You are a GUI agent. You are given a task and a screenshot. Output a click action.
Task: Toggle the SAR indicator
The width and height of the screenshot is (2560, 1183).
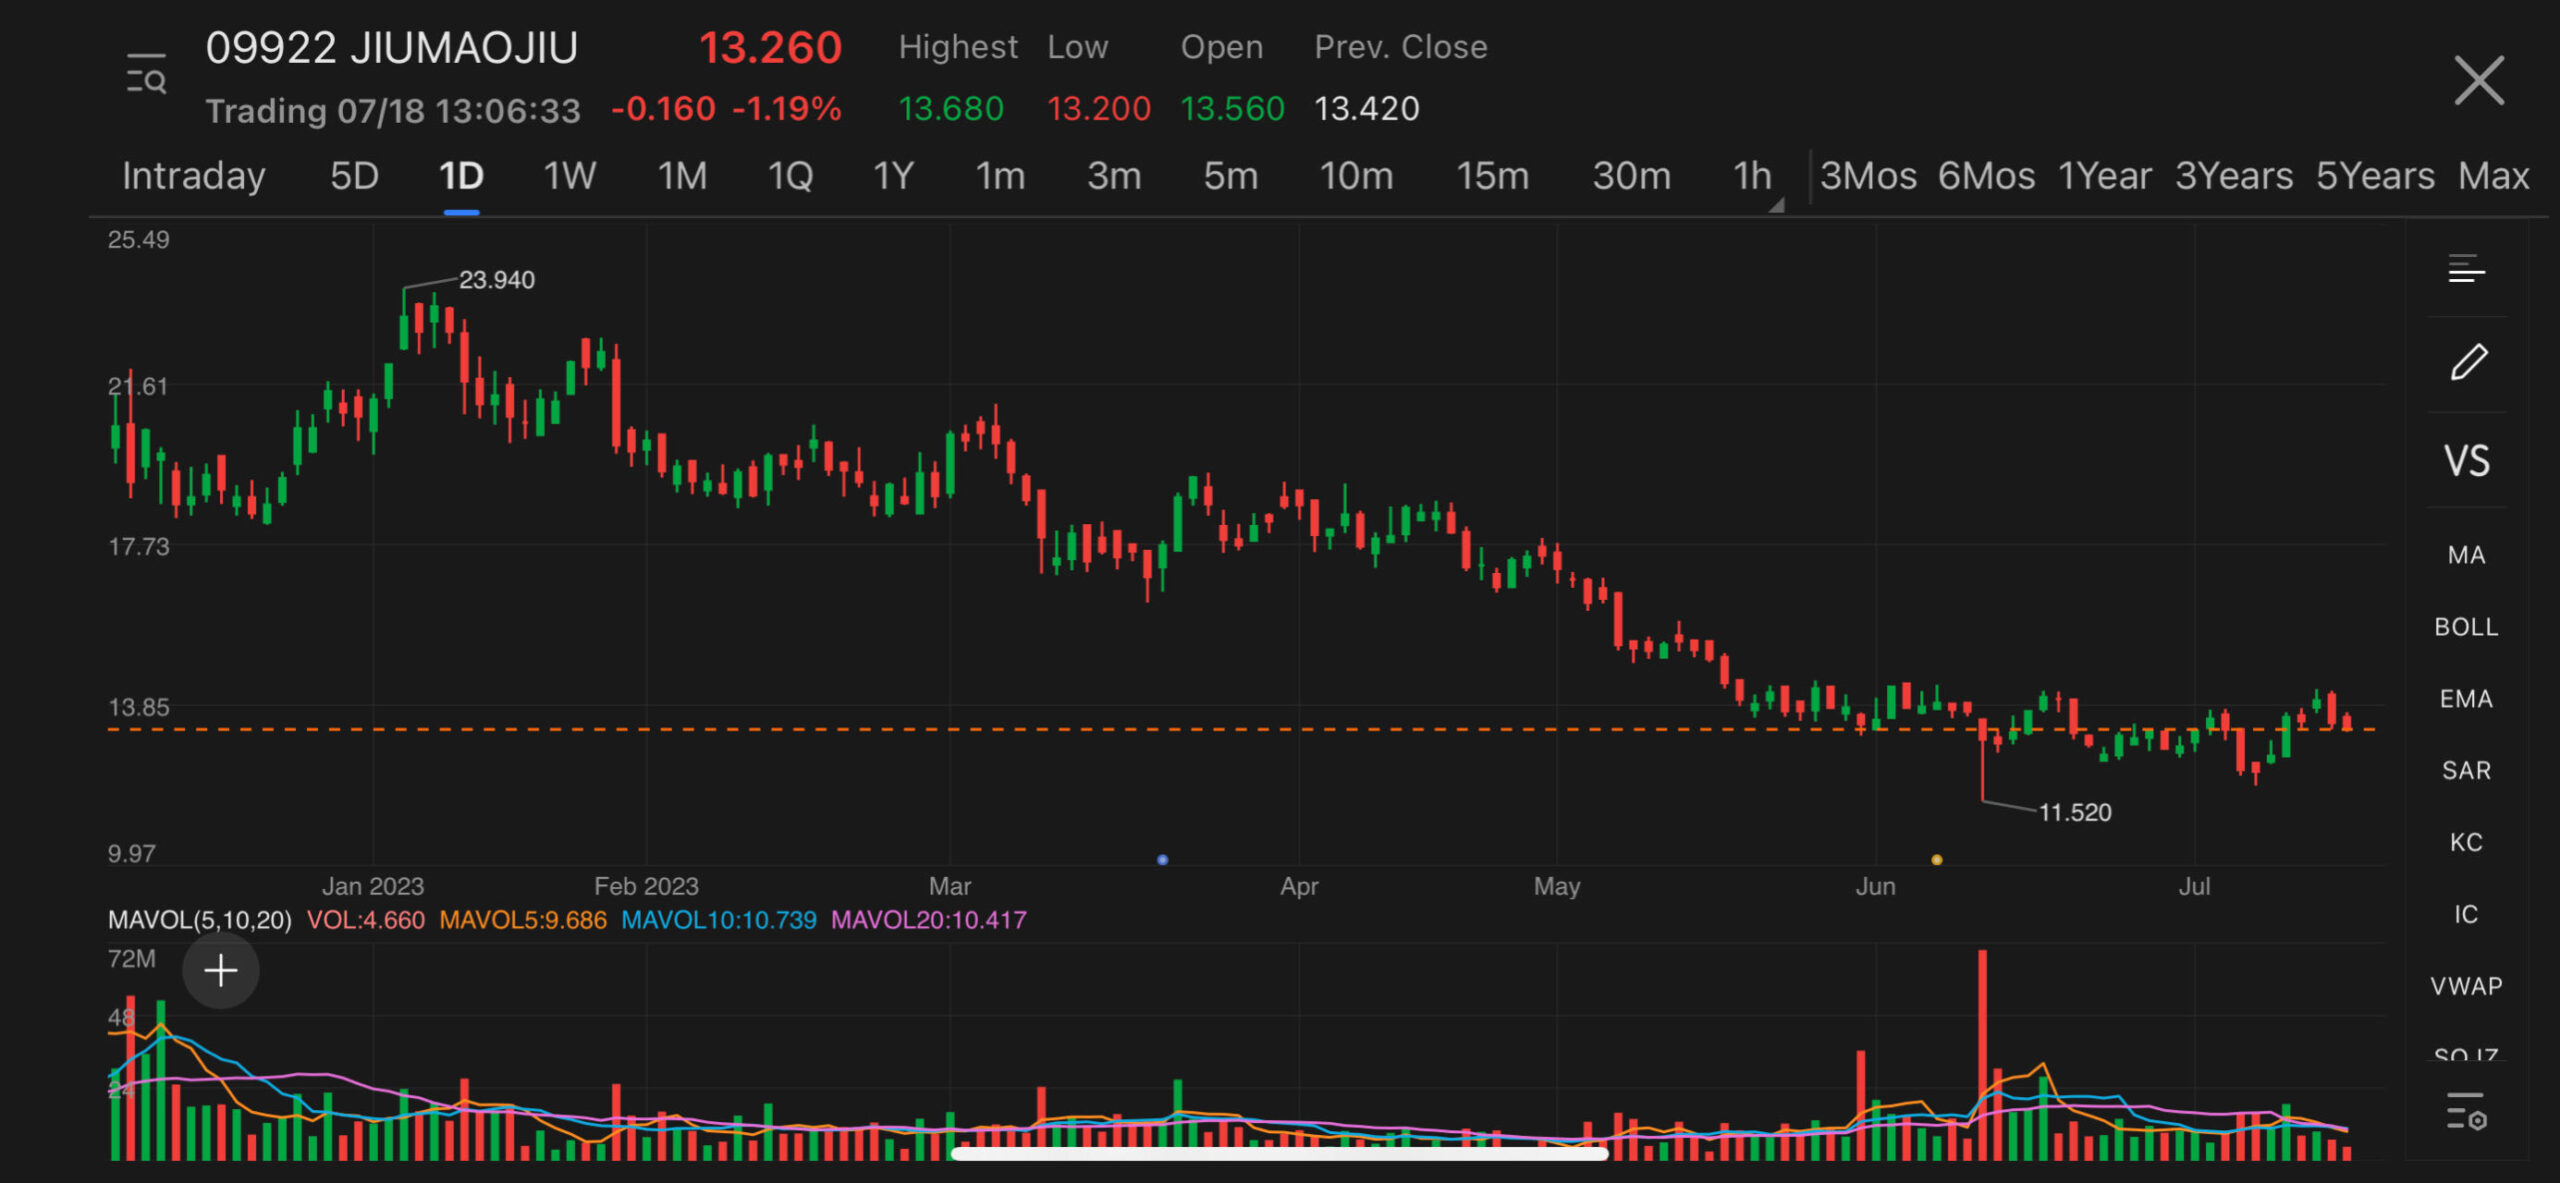2466,770
